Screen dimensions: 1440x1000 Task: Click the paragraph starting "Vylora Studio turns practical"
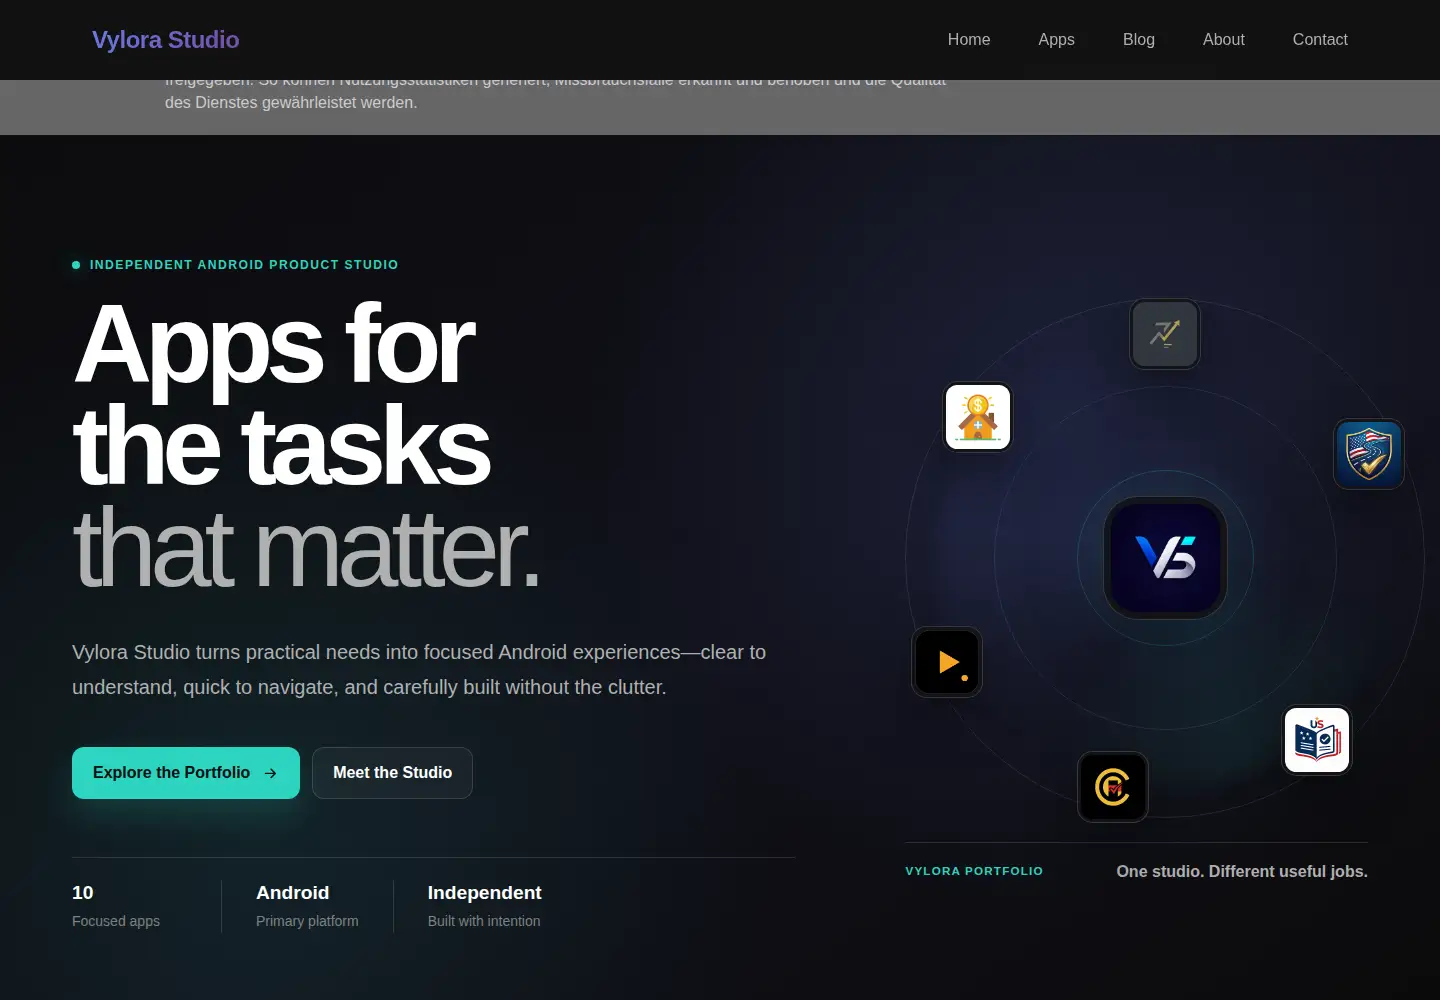419,670
